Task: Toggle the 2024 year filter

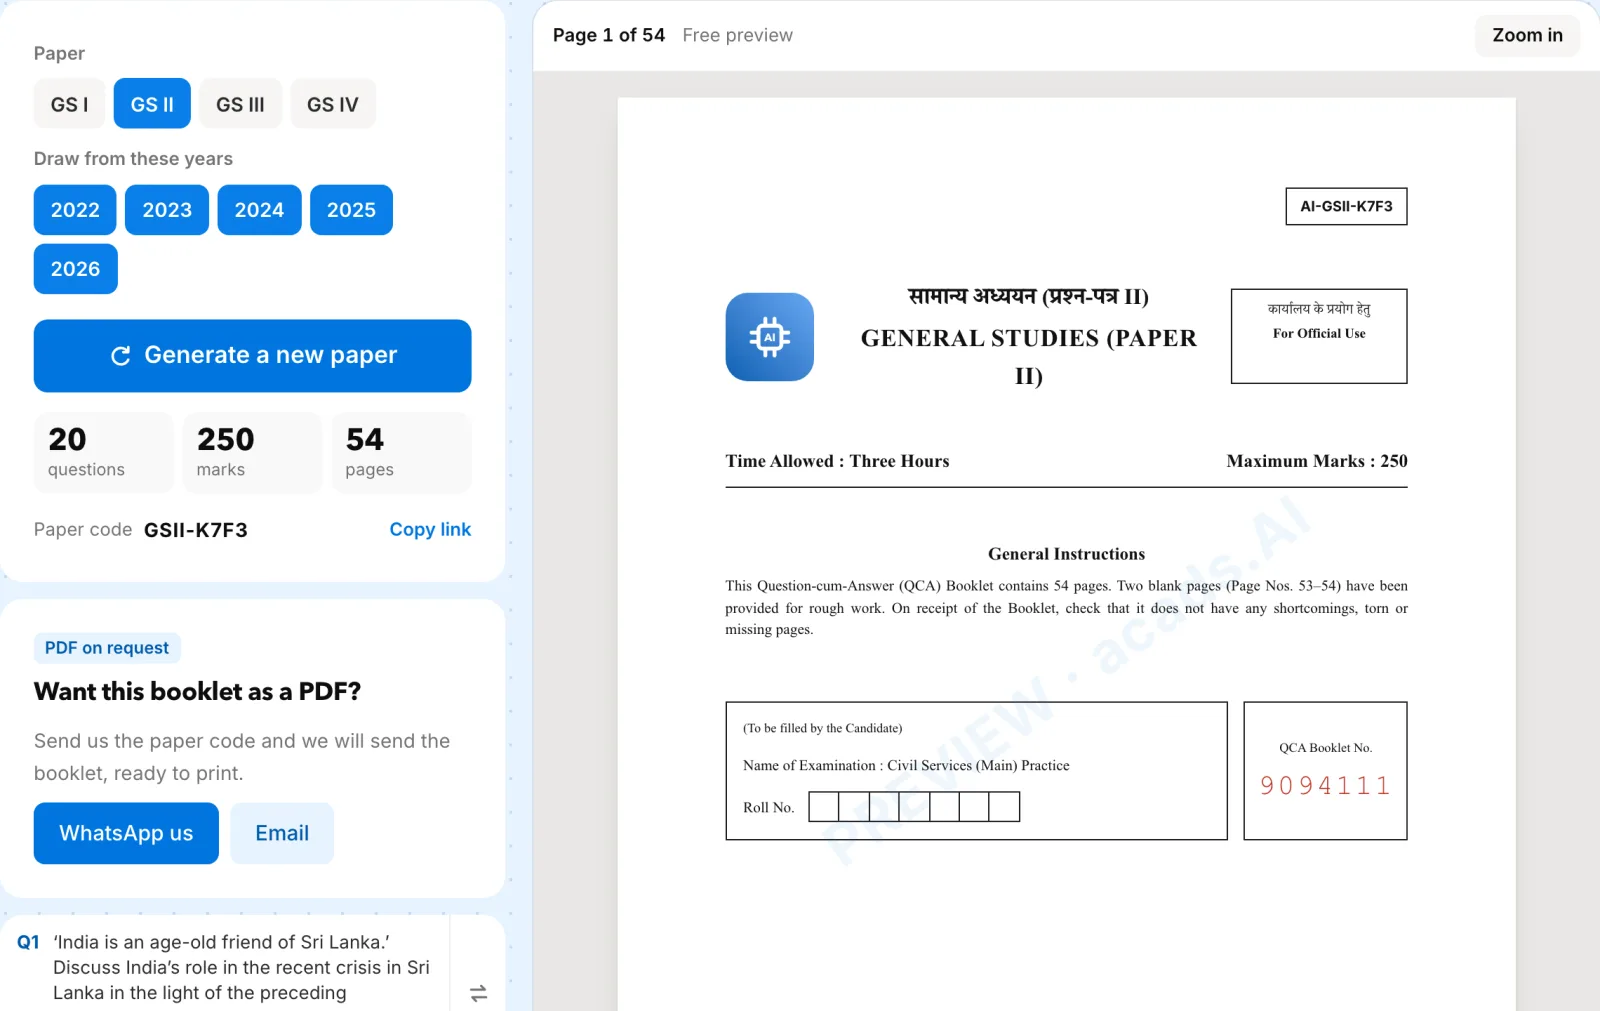Action: 259,210
